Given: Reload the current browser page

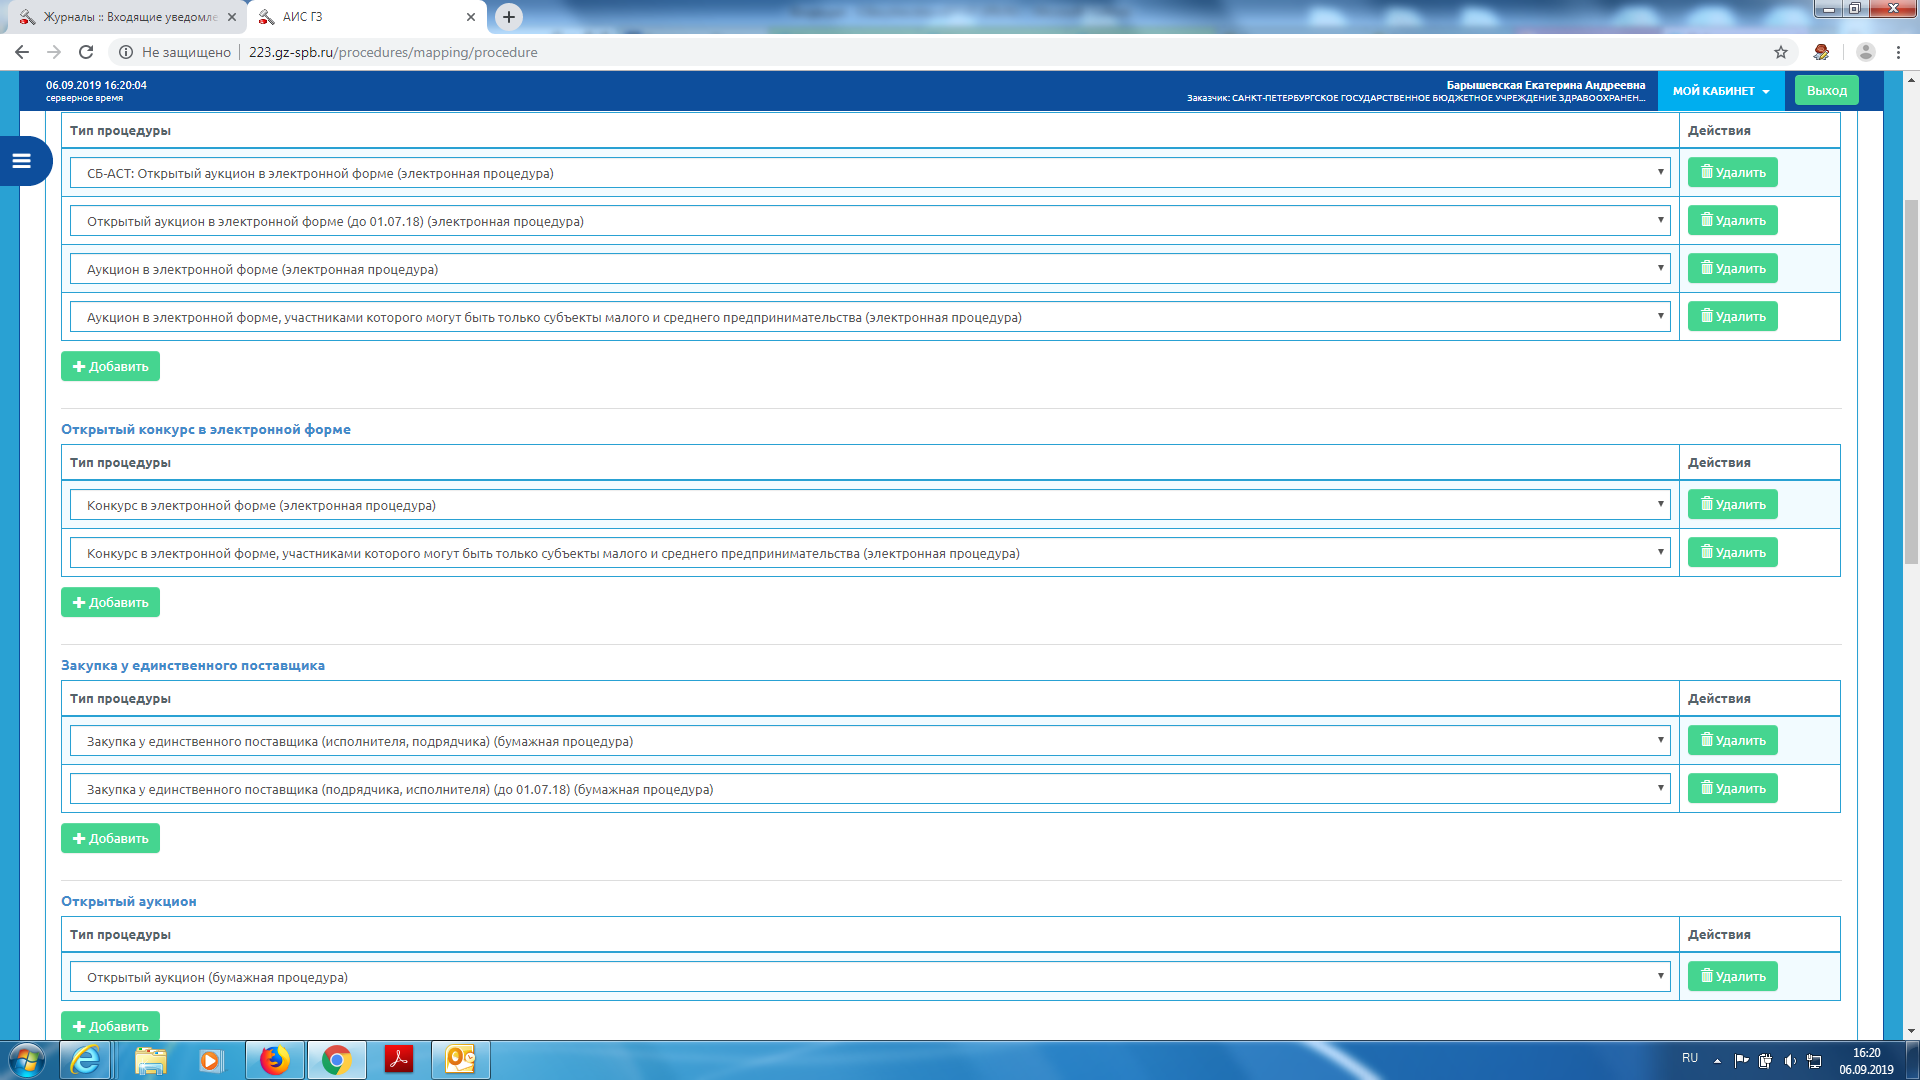Looking at the screenshot, I should (86, 52).
